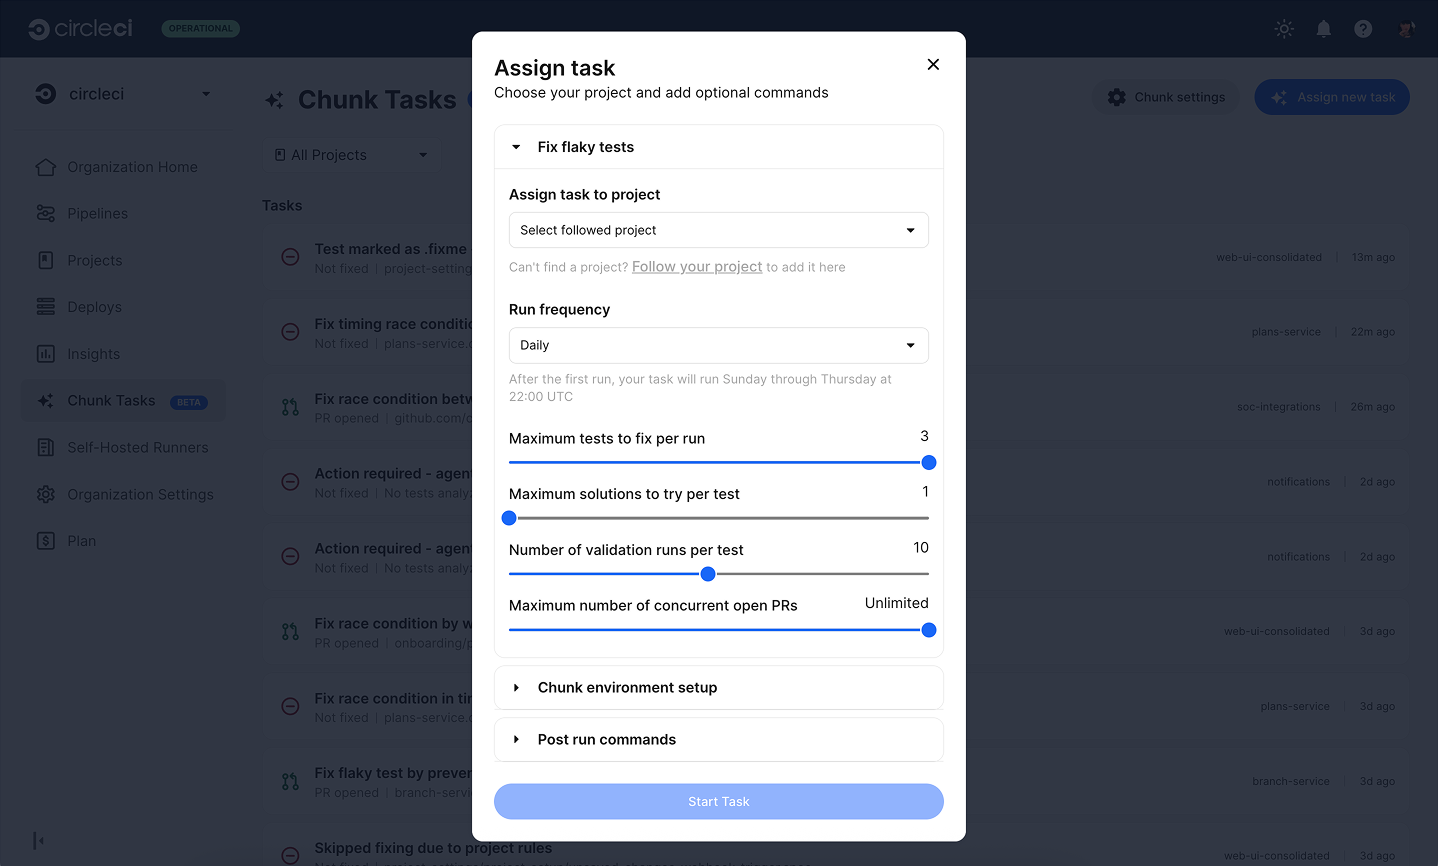Open the Run frequency dropdown showing Daily
Viewport: 1438px width, 866px height.
click(x=718, y=345)
